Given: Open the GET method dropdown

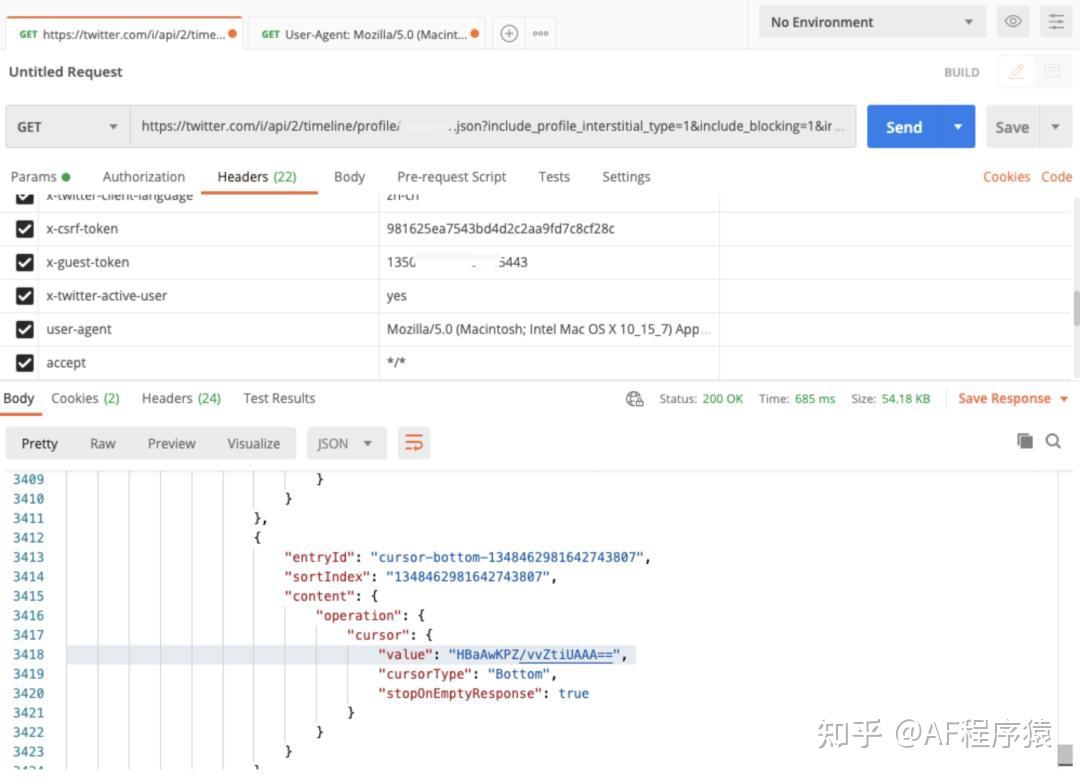Looking at the screenshot, I should click(65, 126).
